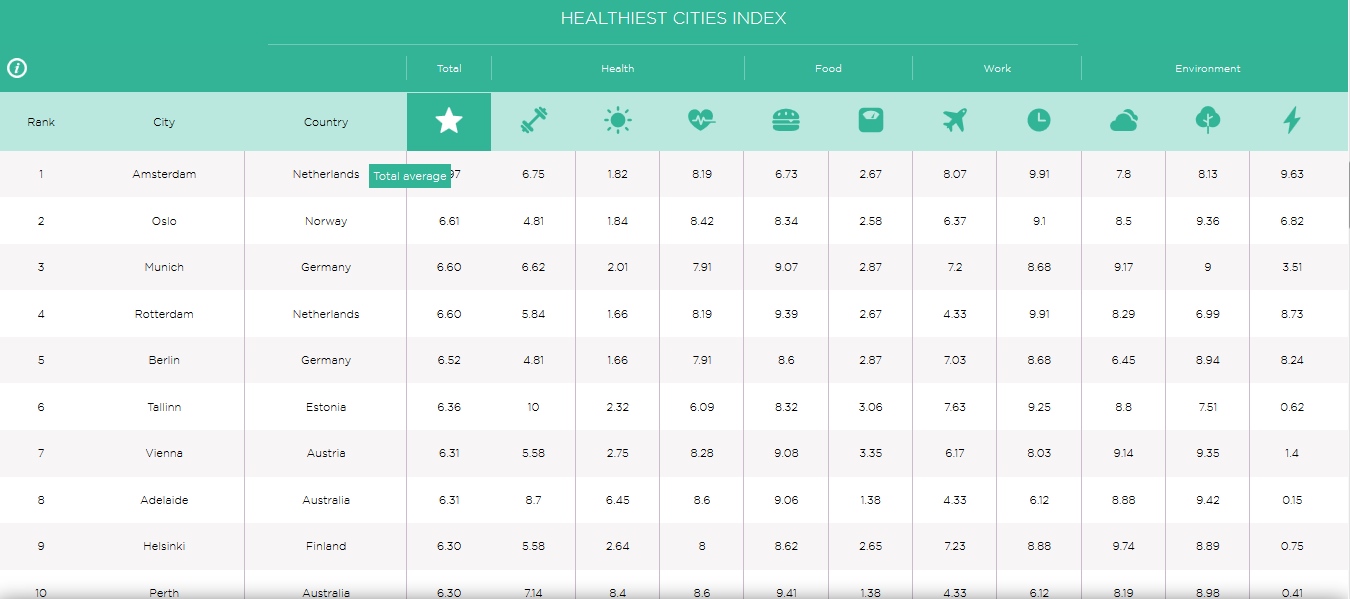The width and height of the screenshot is (1350, 599).
Task: Select the Environment category header
Action: click(x=1208, y=69)
